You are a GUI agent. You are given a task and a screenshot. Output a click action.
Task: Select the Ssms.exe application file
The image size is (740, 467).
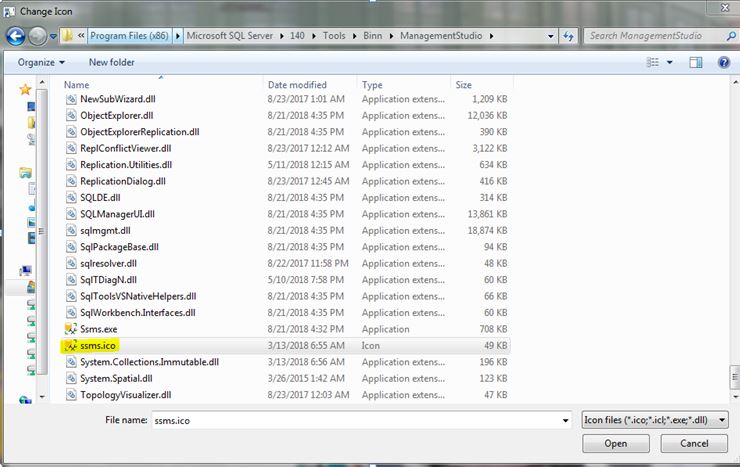(x=98, y=328)
